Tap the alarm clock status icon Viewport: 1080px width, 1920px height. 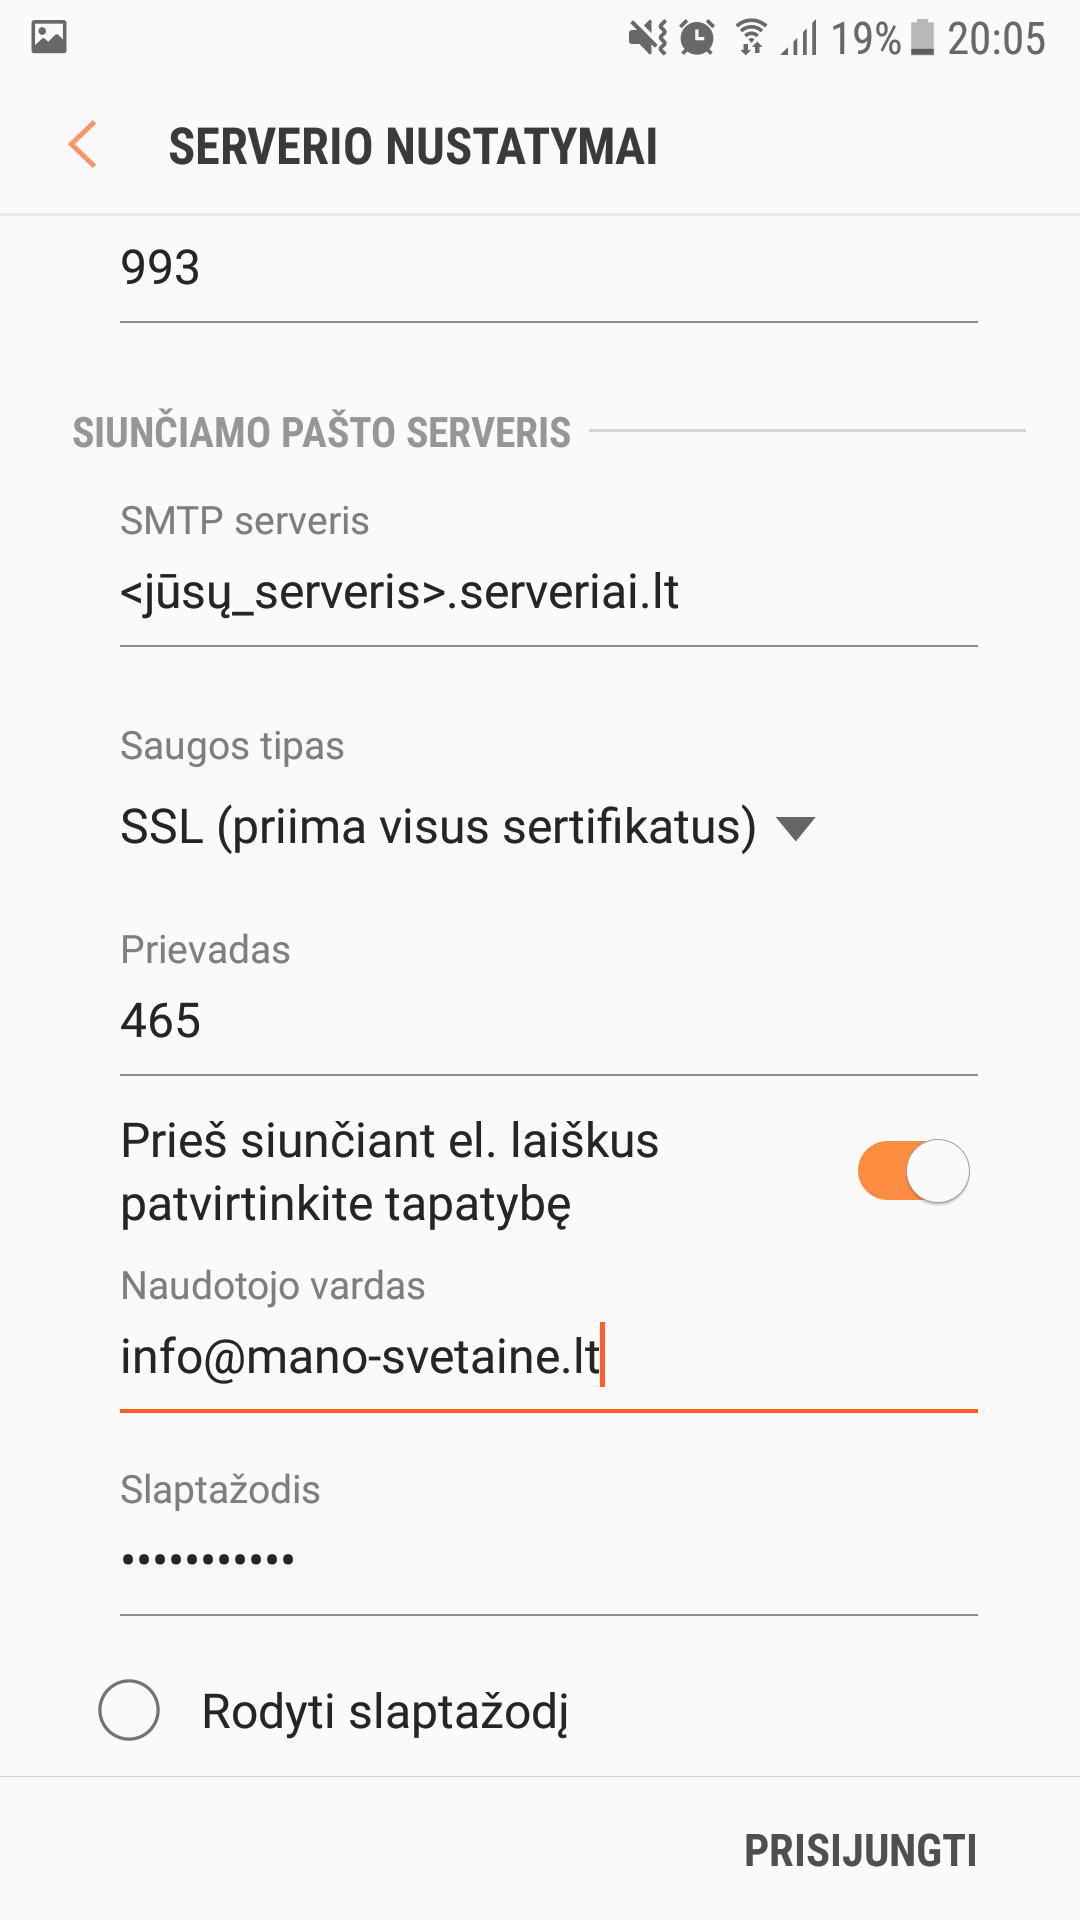[697, 38]
